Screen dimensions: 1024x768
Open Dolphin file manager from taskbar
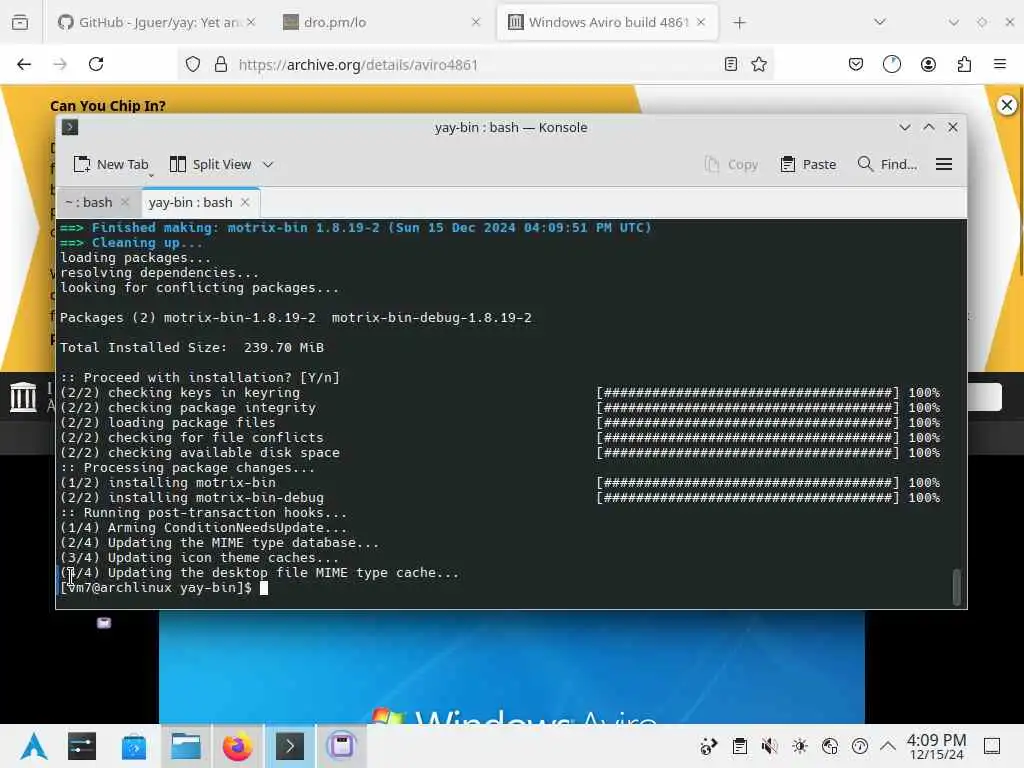[185, 746]
